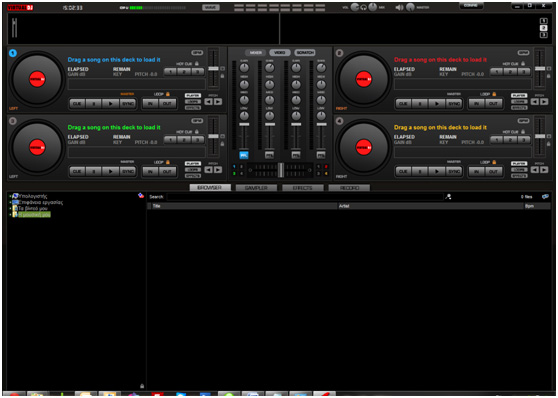Set loop OUT on deck 1
This screenshot has width=558, height=398.
[x=167, y=104]
